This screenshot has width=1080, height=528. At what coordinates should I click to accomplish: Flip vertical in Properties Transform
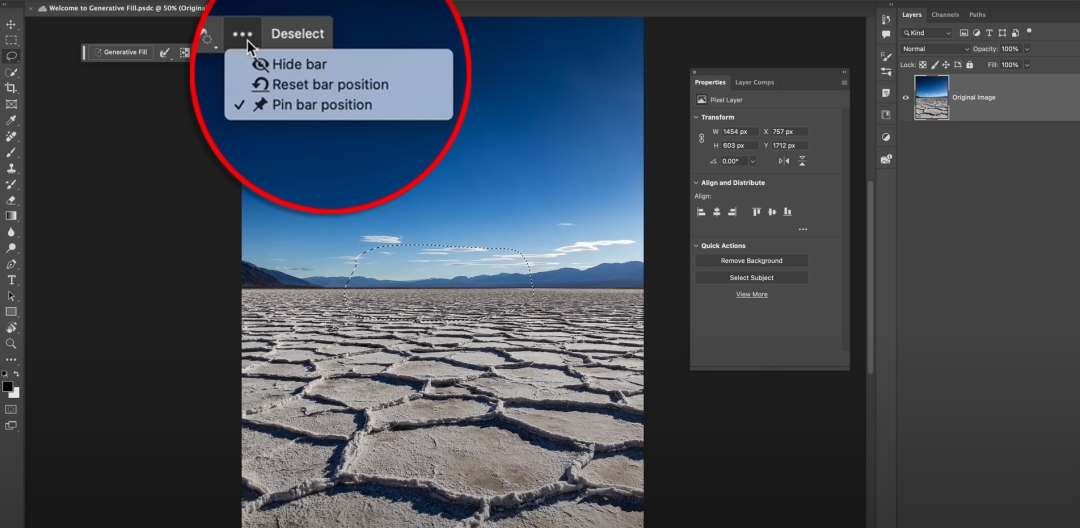tap(802, 161)
